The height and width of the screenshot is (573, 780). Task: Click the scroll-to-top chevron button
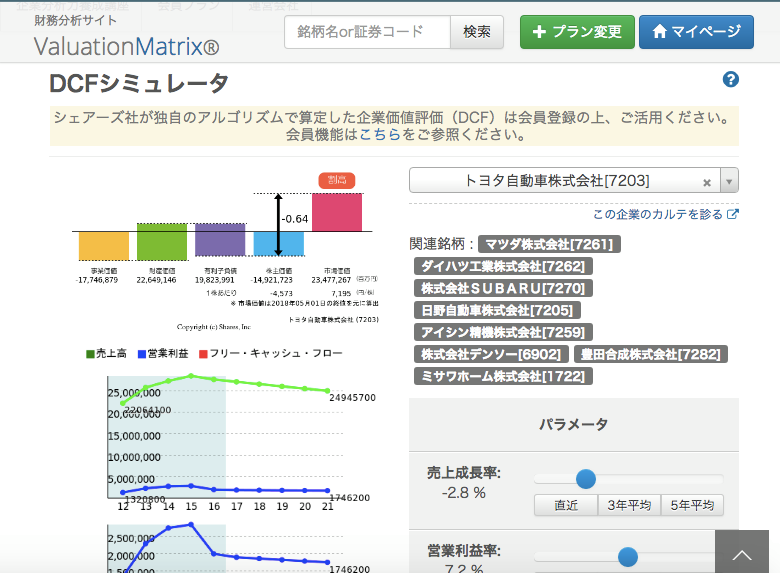pyautogui.click(x=741, y=554)
